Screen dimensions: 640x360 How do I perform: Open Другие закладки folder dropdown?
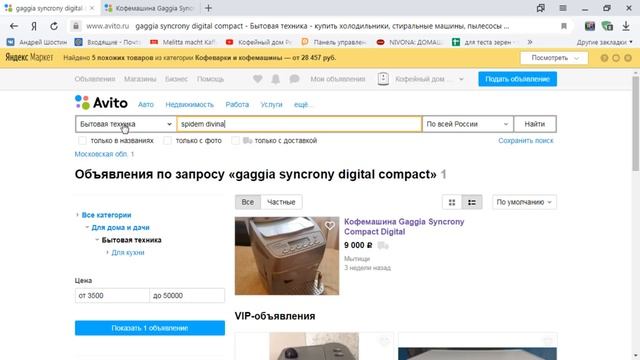[604, 42]
